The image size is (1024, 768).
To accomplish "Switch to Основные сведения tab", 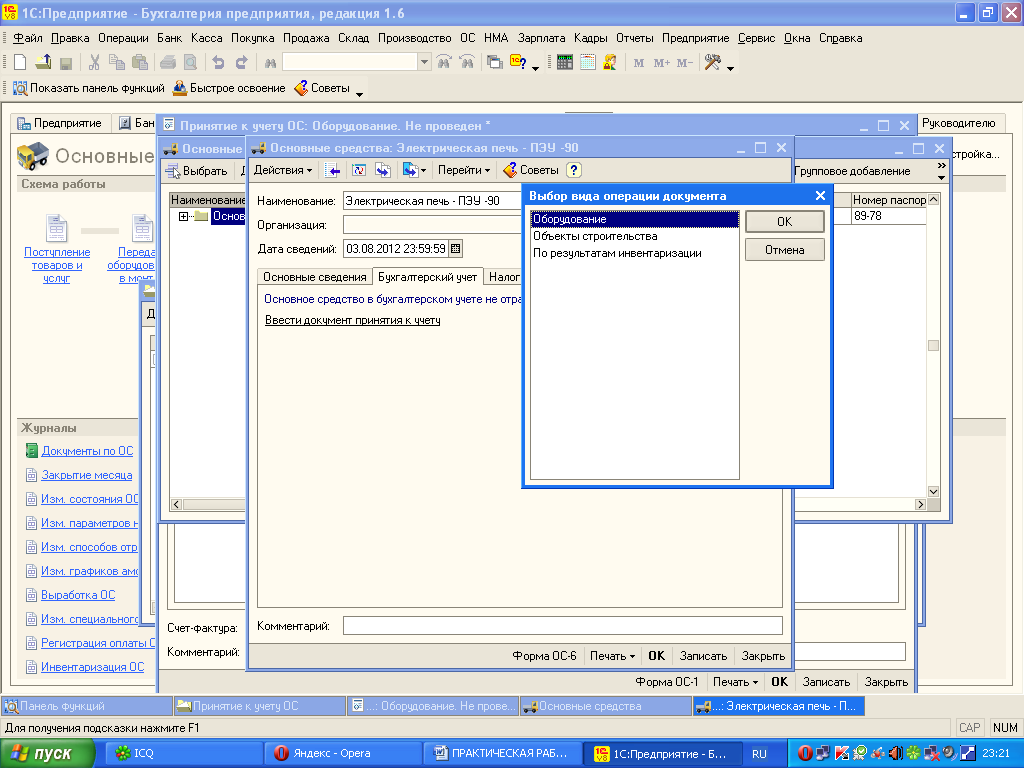I will coord(314,277).
